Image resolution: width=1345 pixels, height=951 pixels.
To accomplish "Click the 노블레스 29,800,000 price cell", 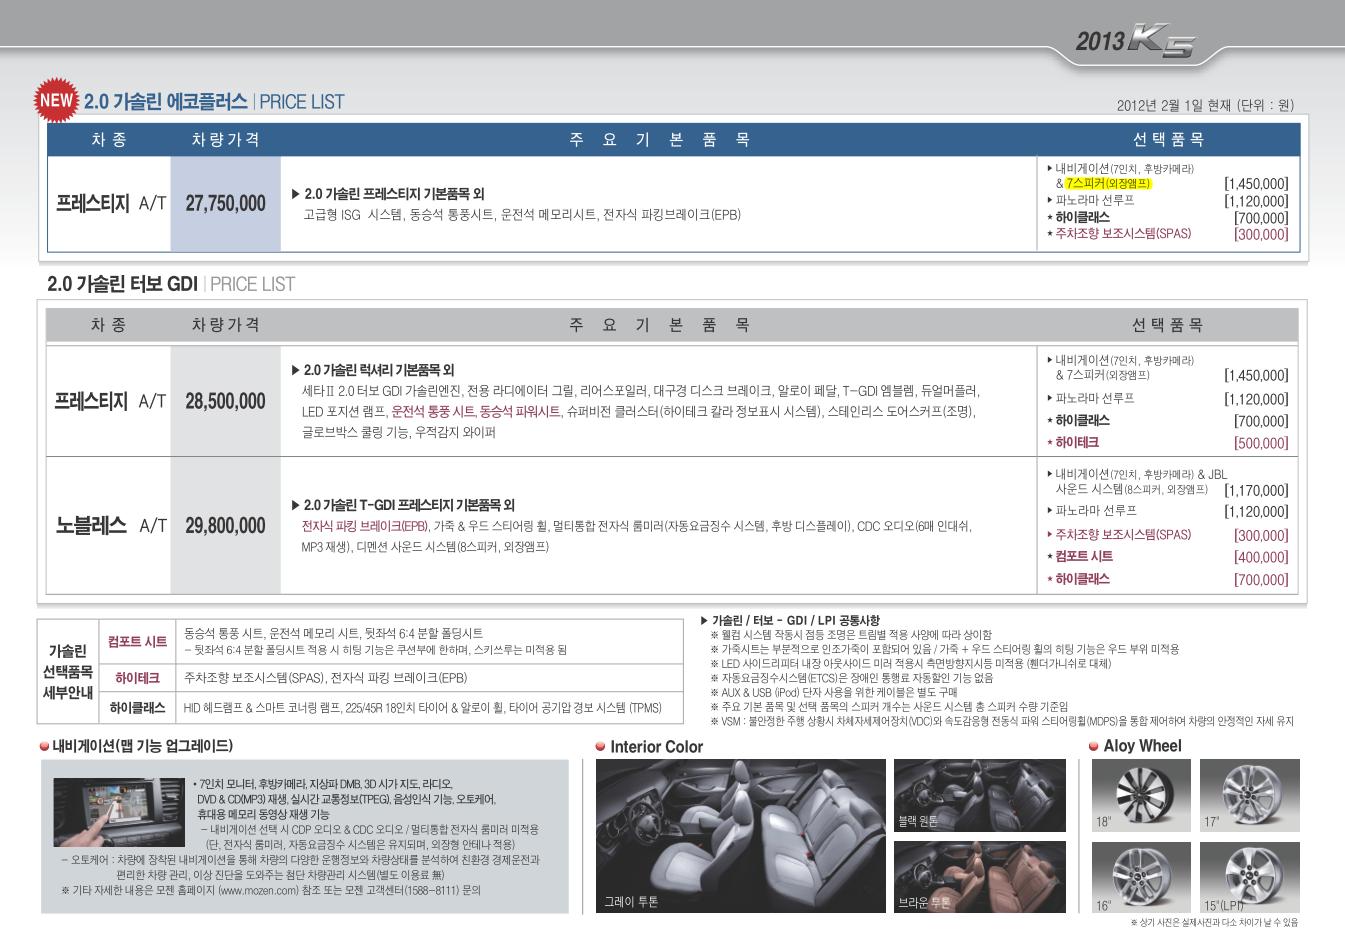I will coord(225,526).
